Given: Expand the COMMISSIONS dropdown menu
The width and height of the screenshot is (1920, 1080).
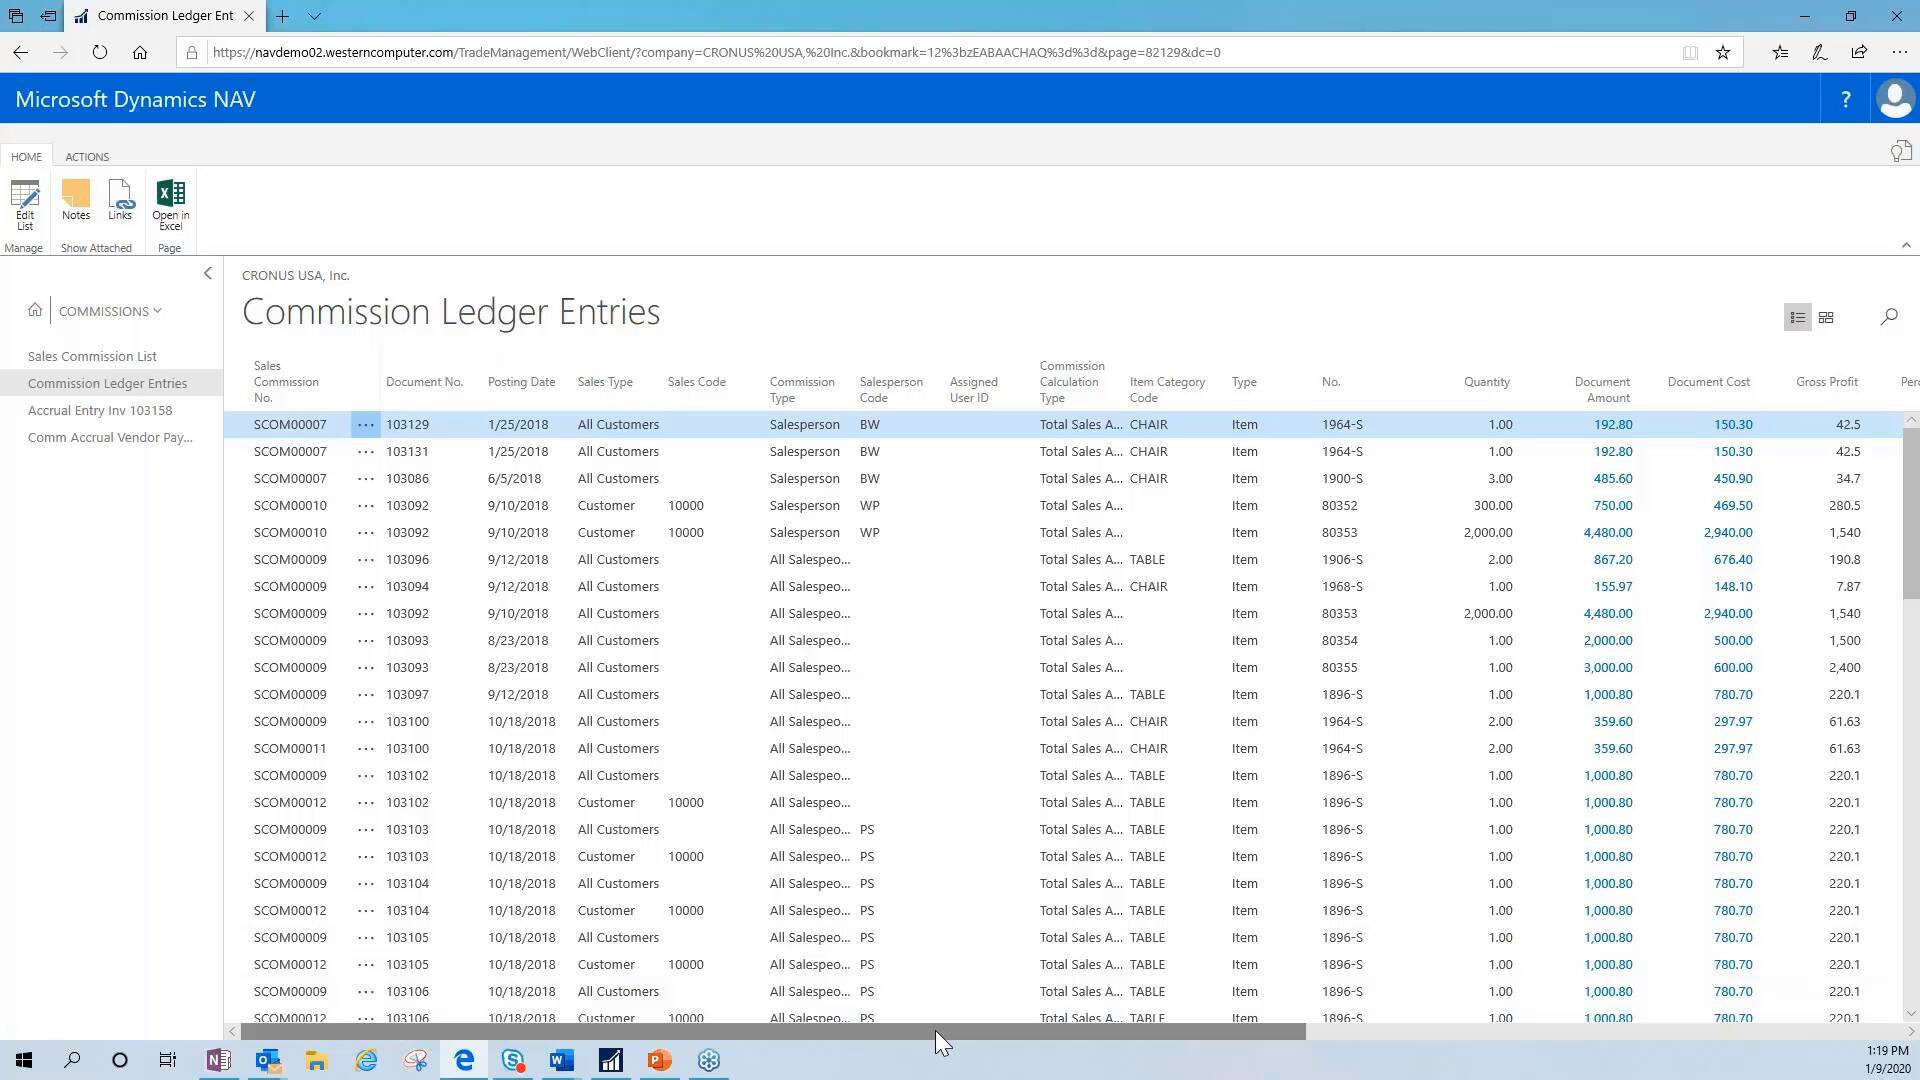Looking at the screenshot, I should click(x=110, y=311).
